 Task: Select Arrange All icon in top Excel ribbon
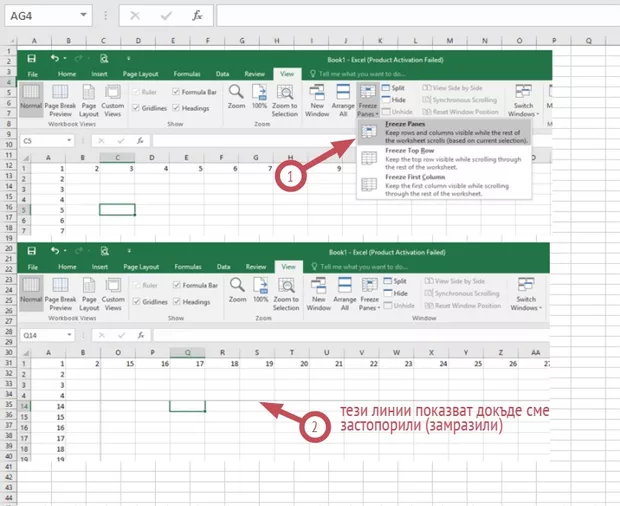(x=344, y=97)
